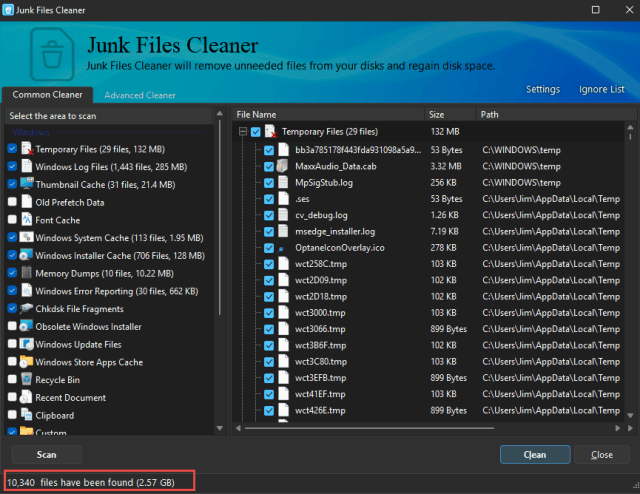This screenshot has width=640, height=494.
Task: Click the MaxxAudio_Data.cab archive icon
Action: click(282, 166)
